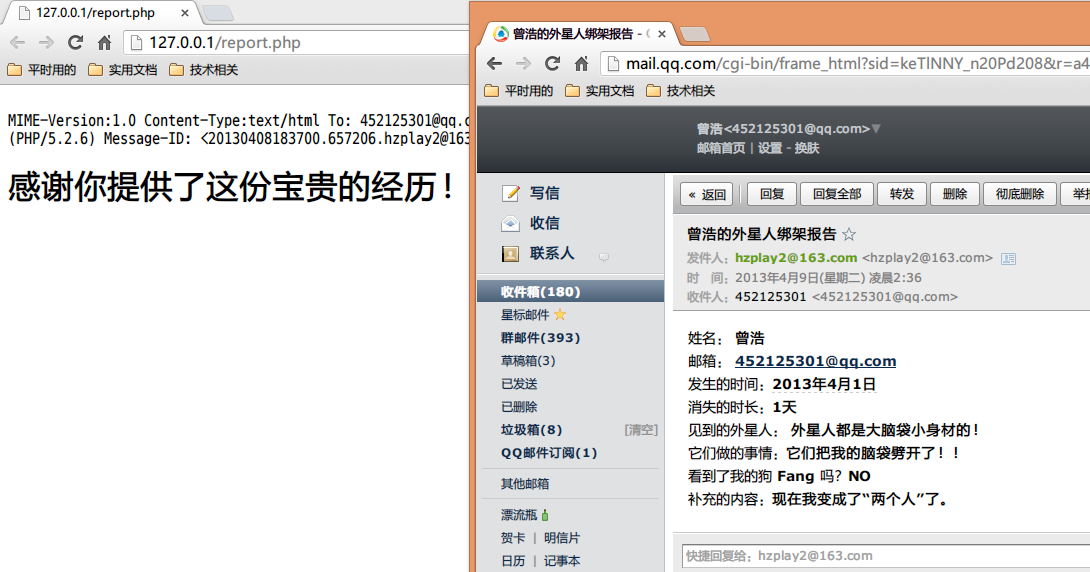The width and height of the screenshot is (1090, 572).
Task: Click the 转发 button
Action: (902, 195)
